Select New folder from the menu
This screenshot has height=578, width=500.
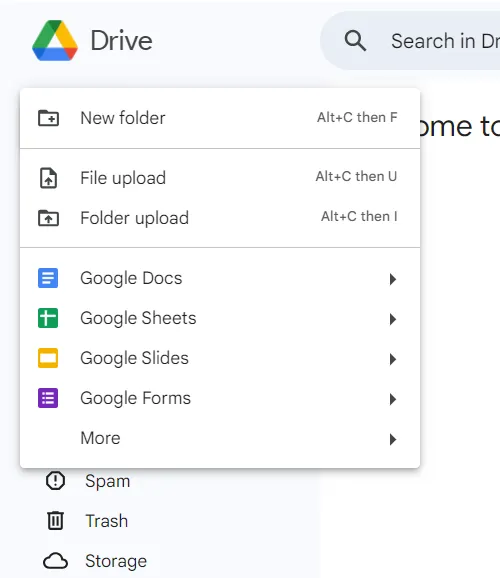click(x=220, y=118)
